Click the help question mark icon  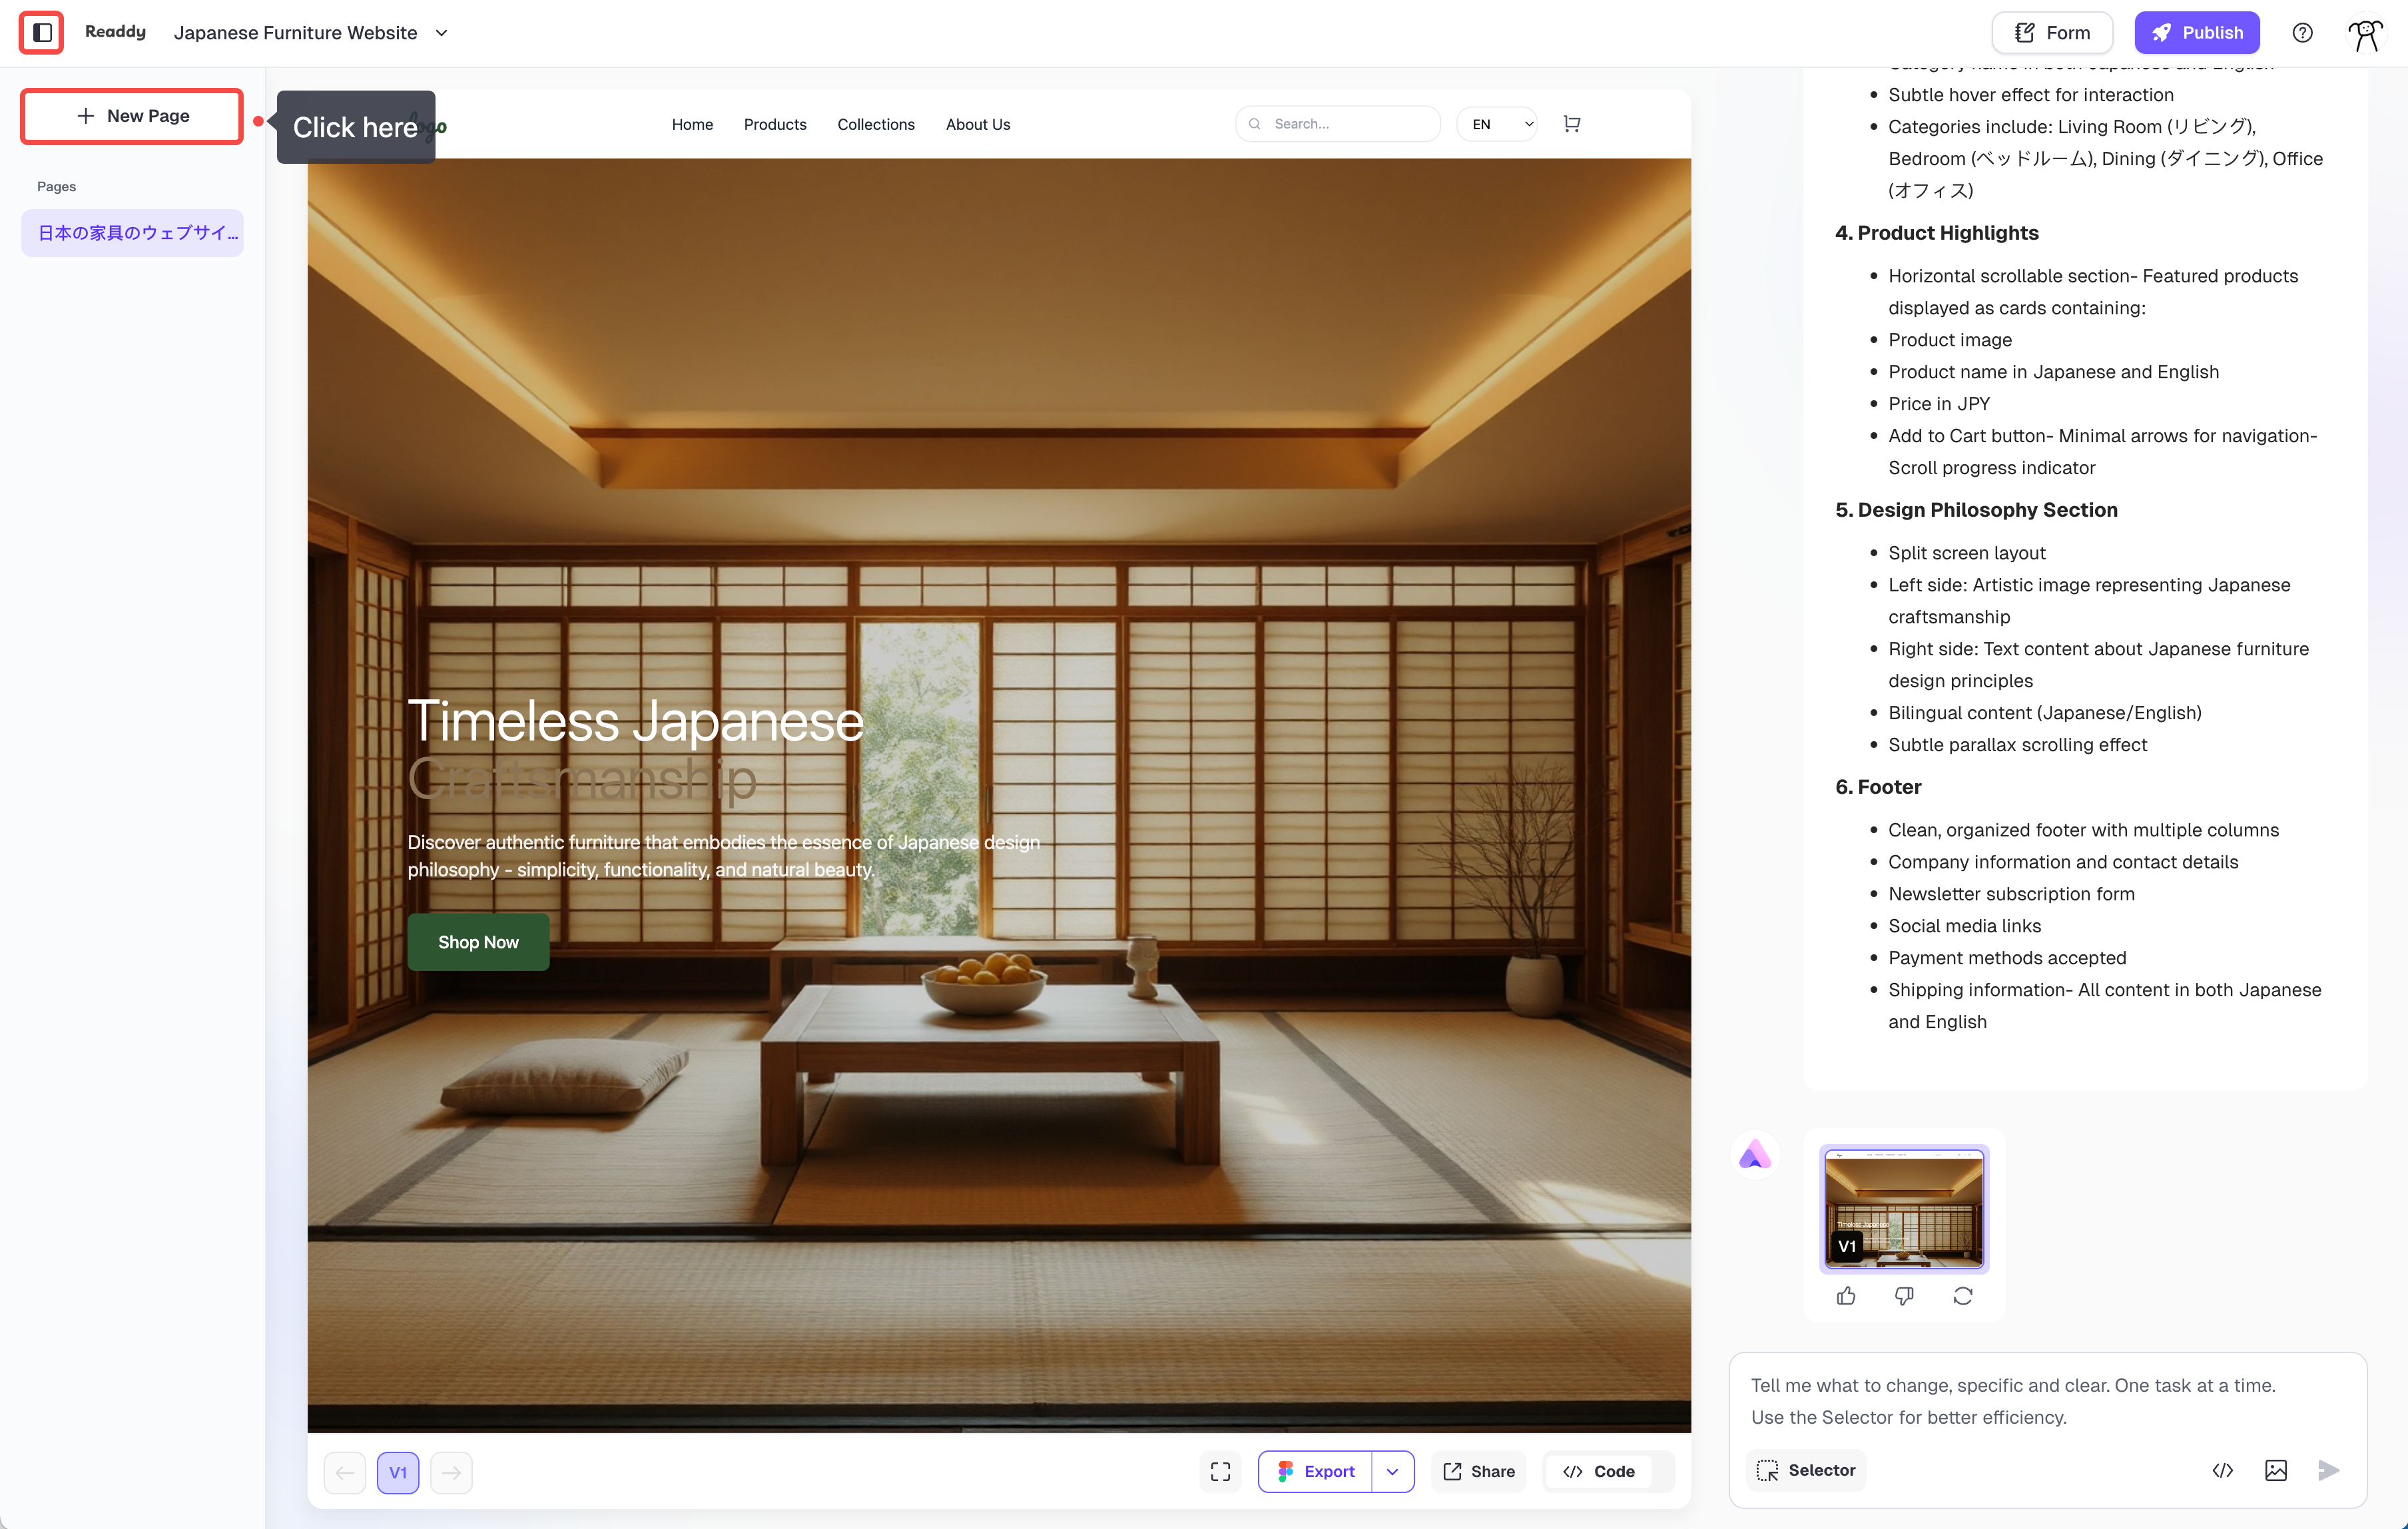[2302, 33]
